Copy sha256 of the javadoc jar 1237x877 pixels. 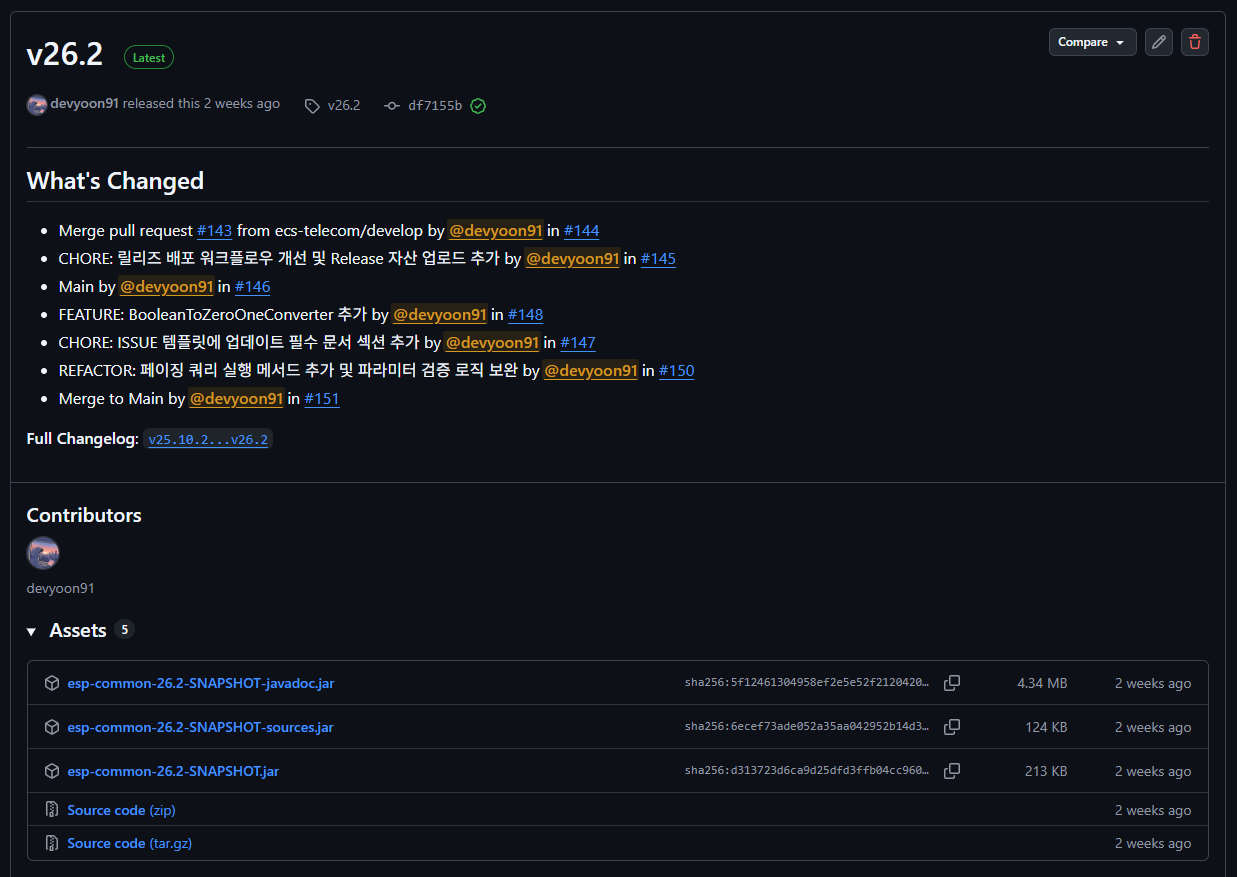pos(952,683)
